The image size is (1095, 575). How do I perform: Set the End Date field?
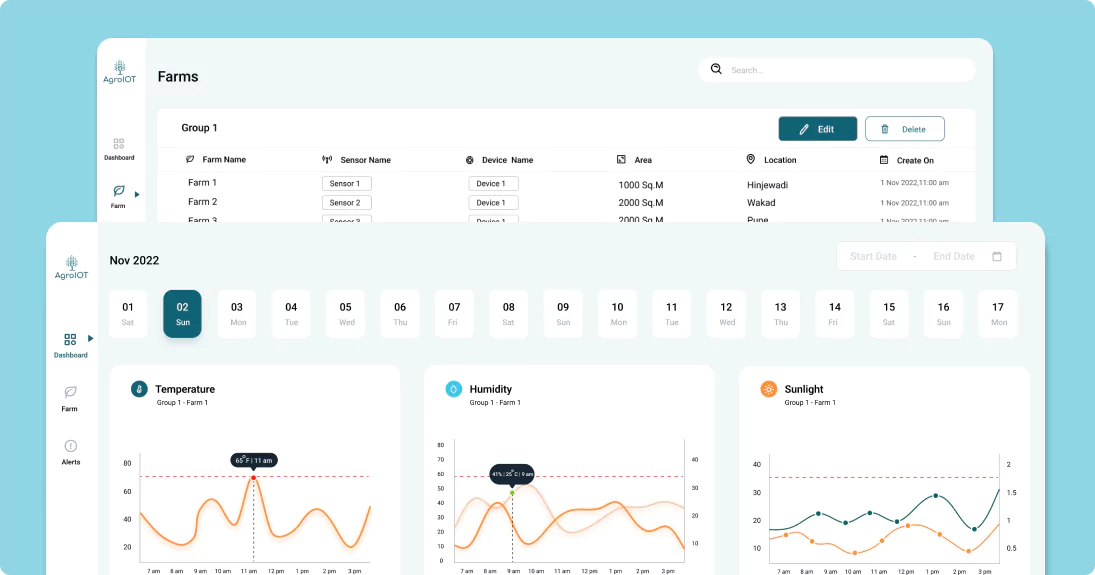tap(953, 256)
